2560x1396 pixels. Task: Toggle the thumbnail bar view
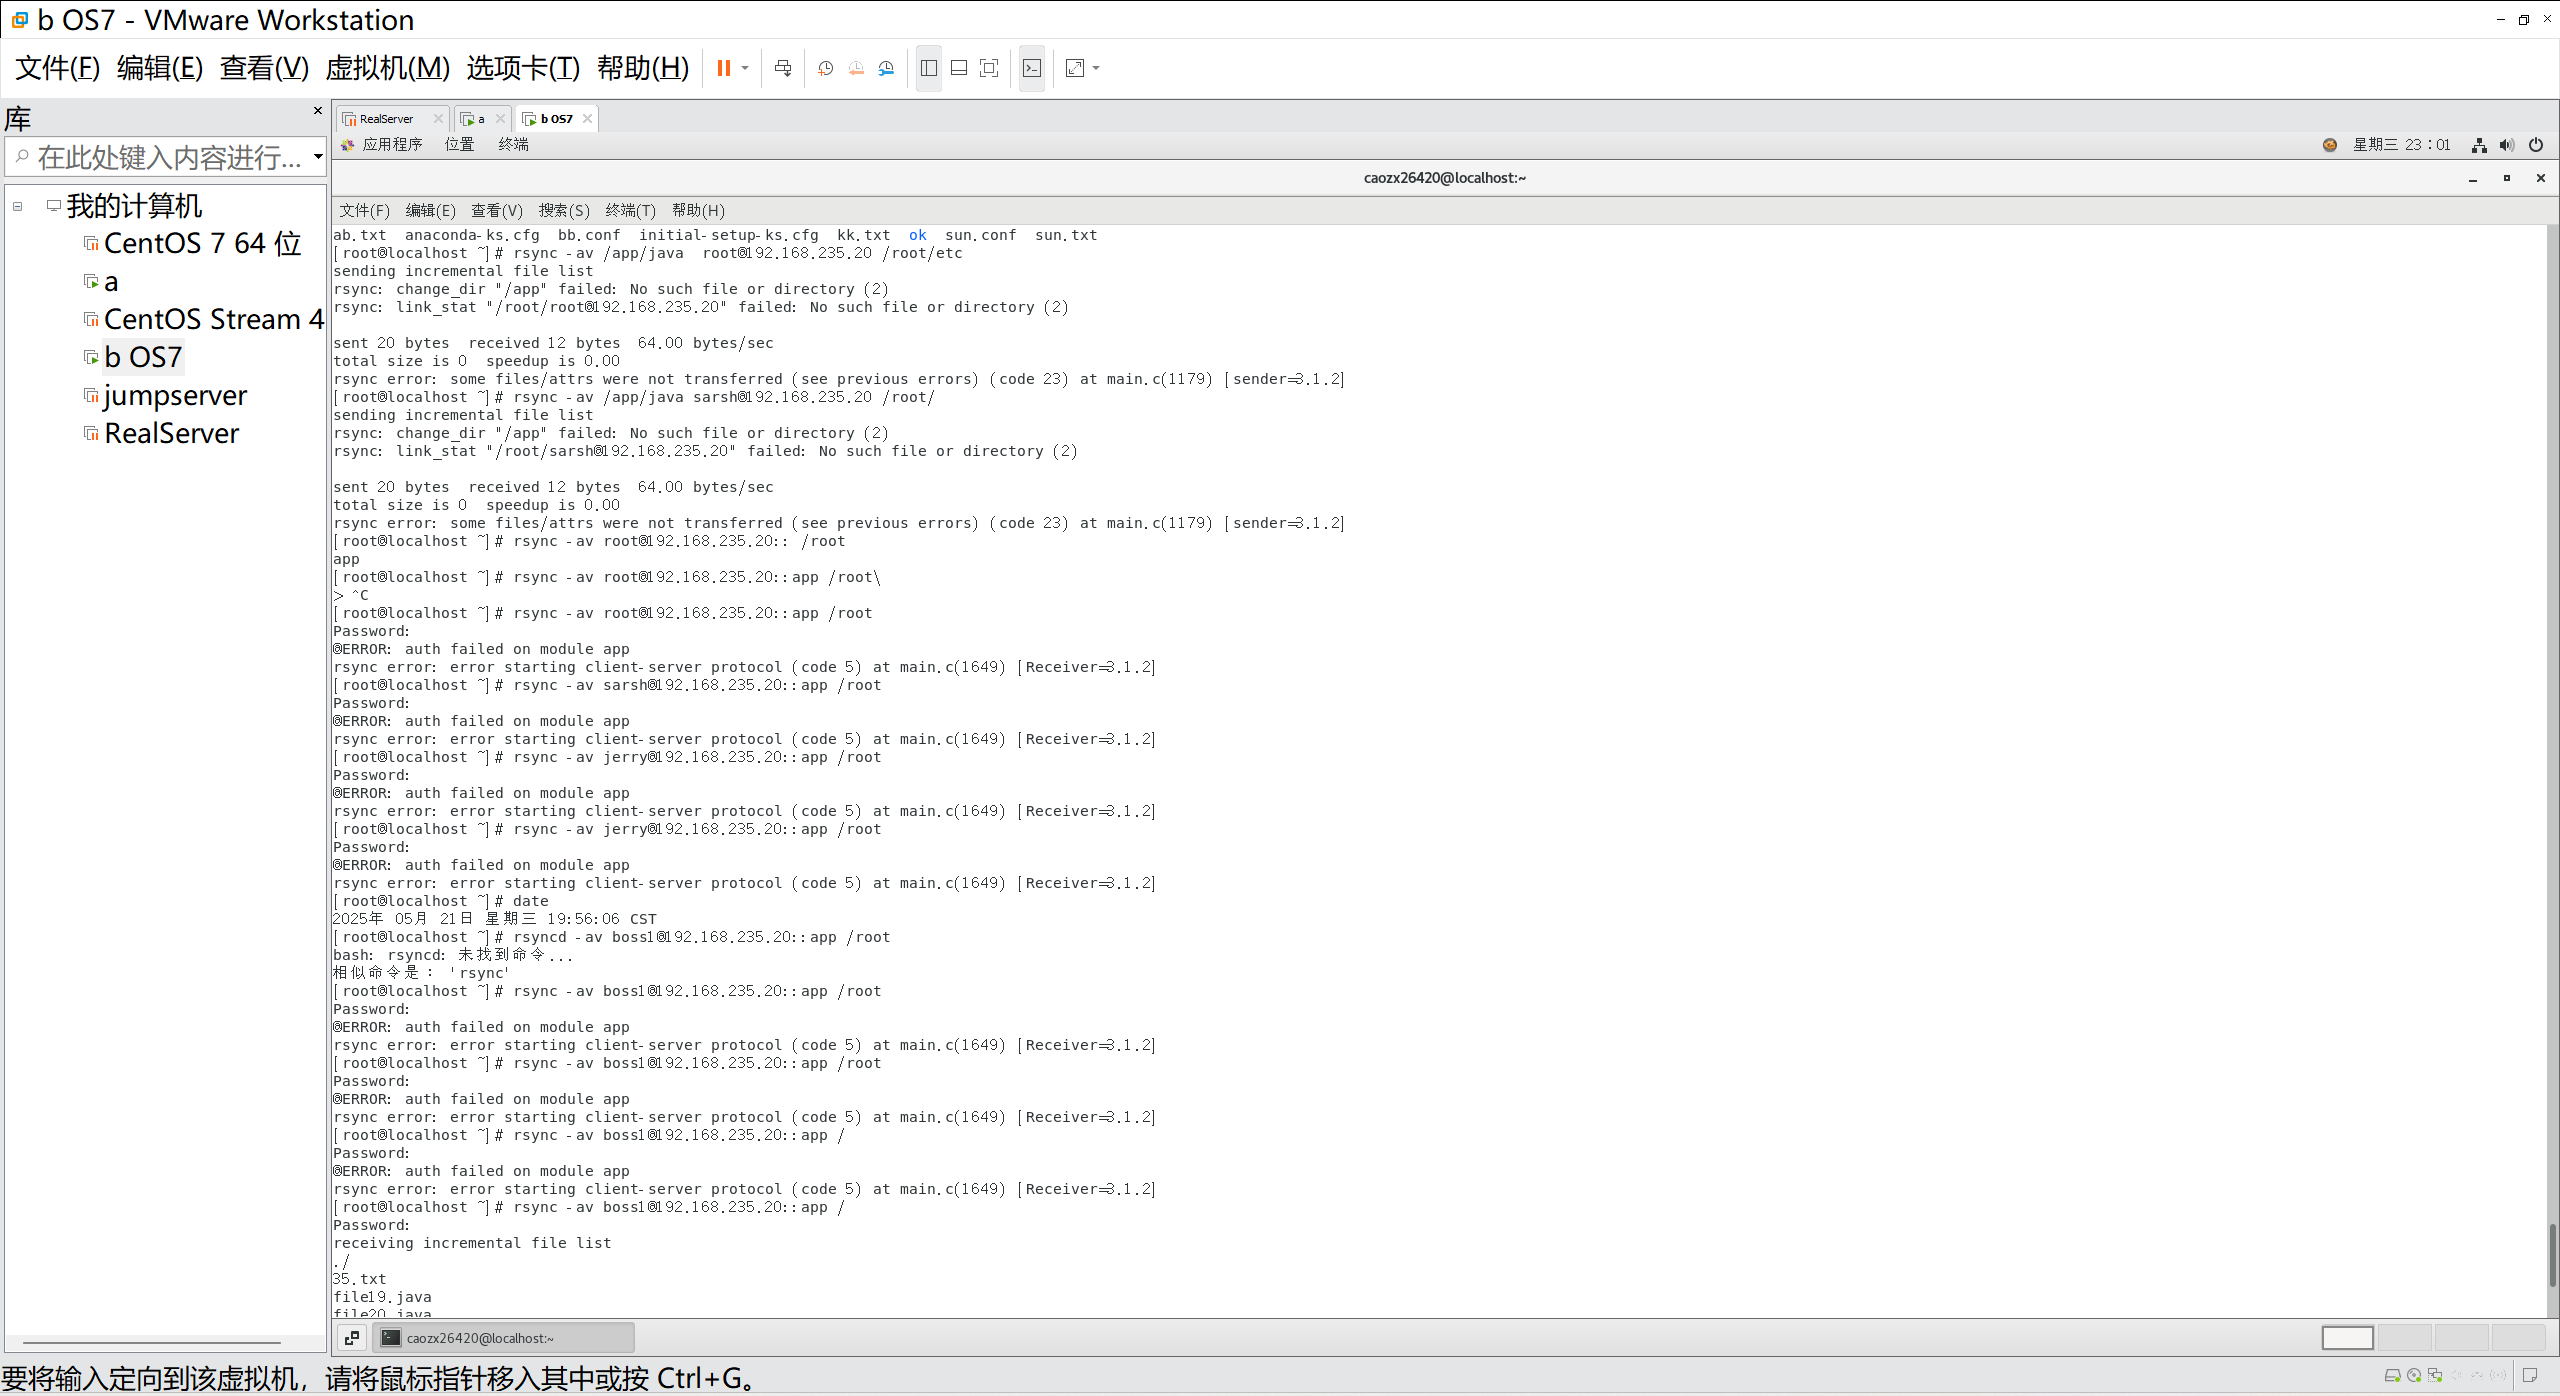[x=959, y=68]
